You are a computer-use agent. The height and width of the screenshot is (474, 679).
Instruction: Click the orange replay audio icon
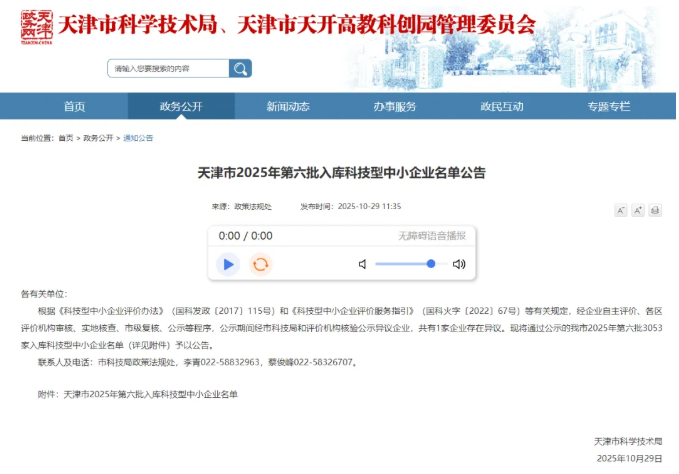pyautogui.click(x=260, y=264)
